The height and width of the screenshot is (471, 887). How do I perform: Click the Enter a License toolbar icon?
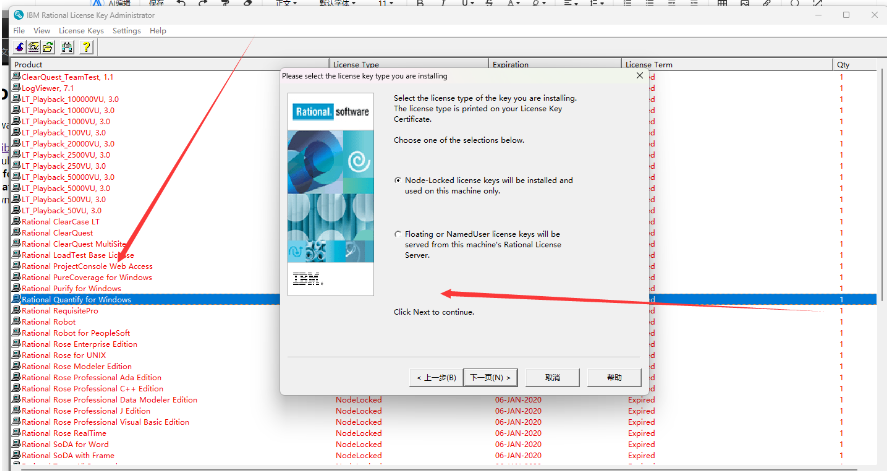click(x=34, y=47)
